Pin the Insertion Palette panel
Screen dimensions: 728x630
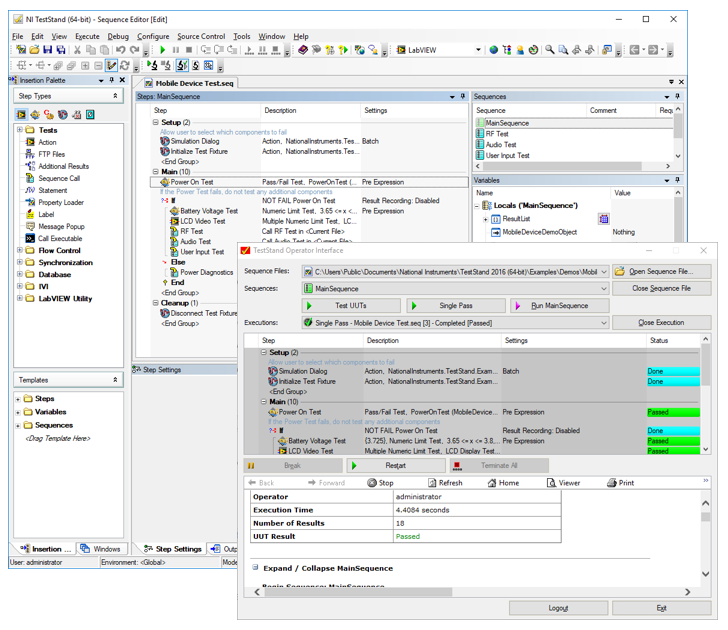point(113,81)
